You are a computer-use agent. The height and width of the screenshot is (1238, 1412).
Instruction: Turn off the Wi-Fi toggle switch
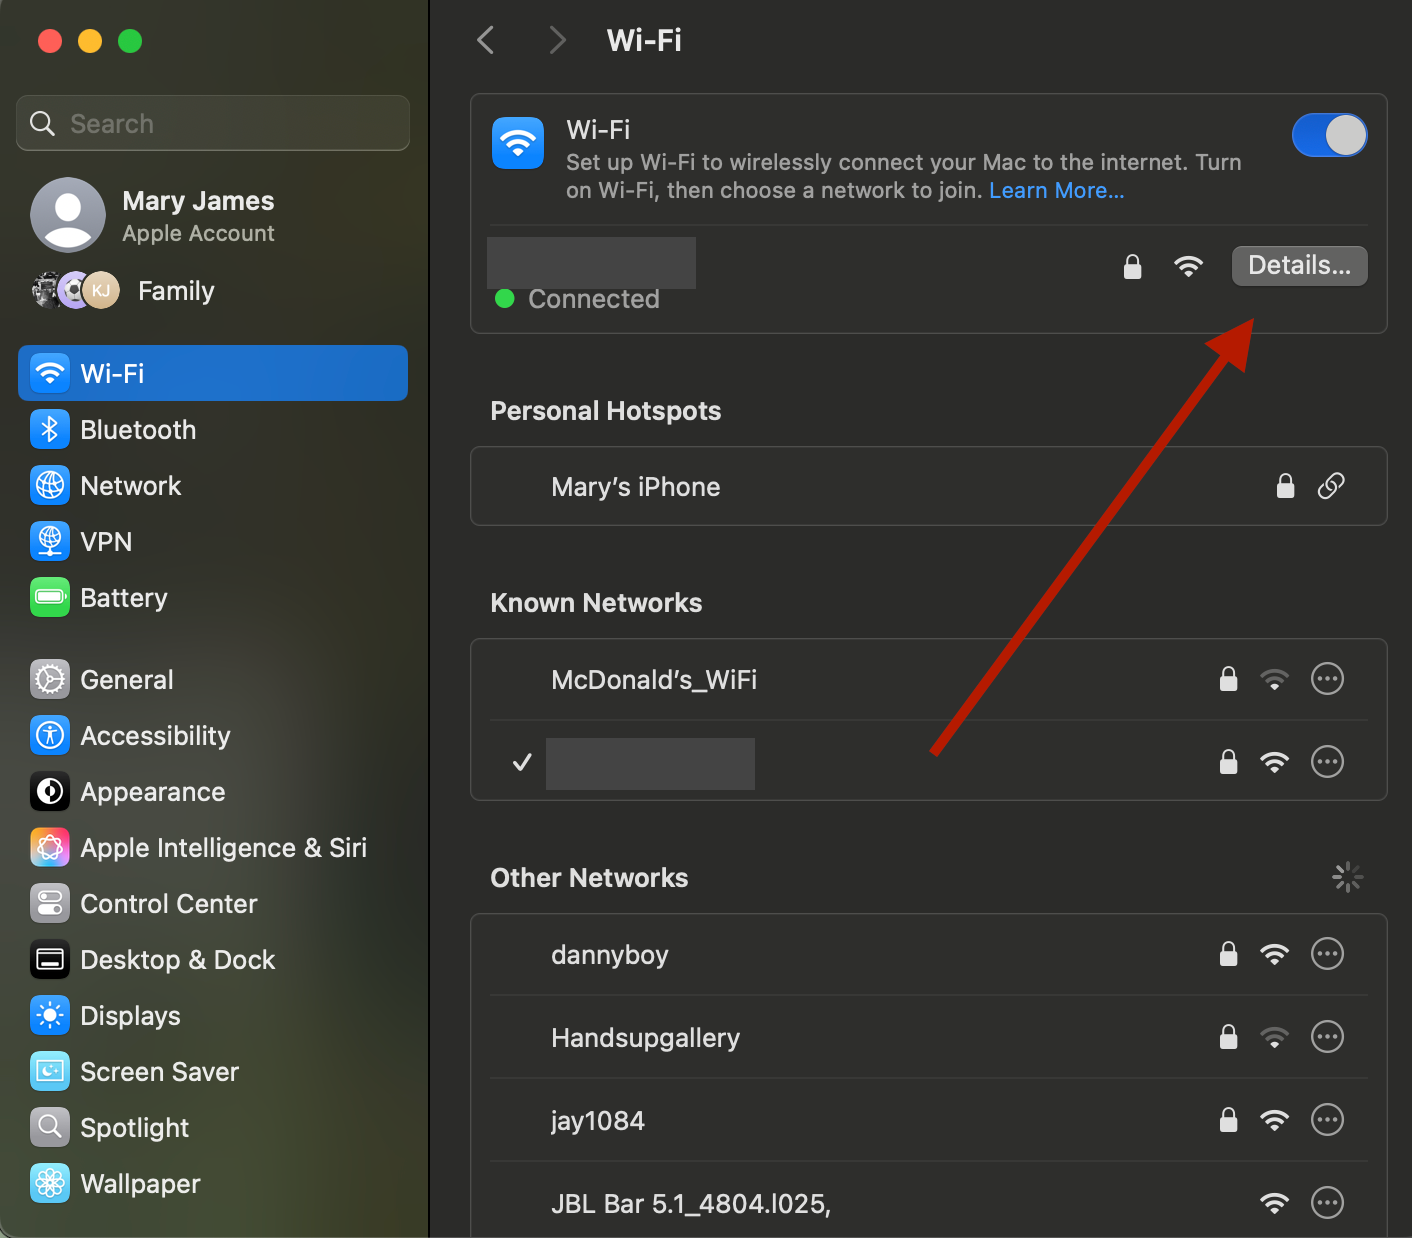[x=1329, y=135]
